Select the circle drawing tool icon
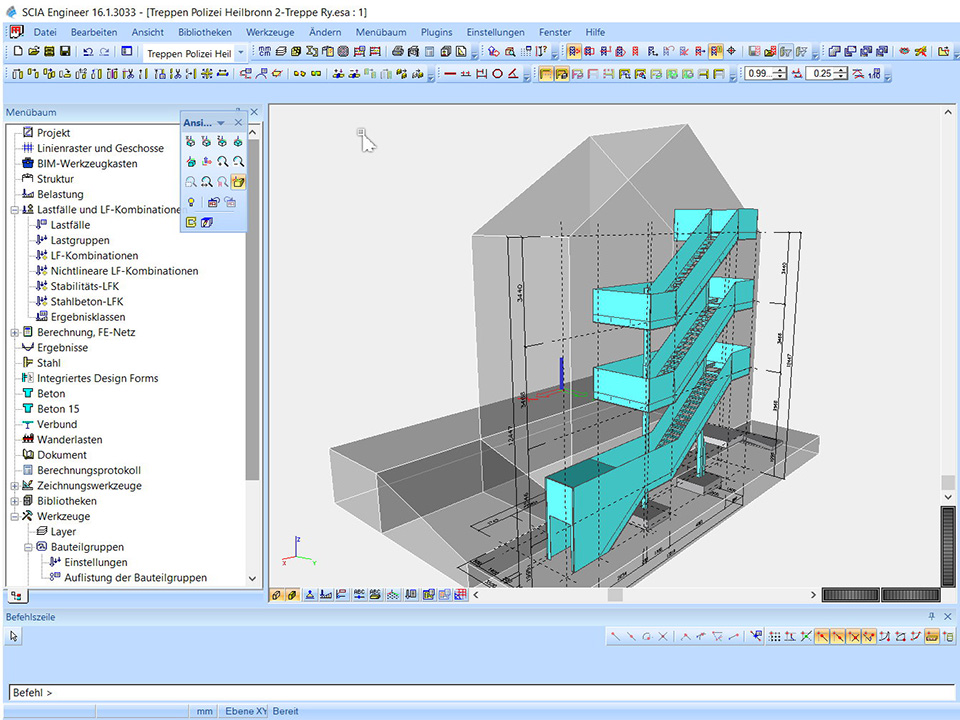Viewport: 960px width, 720px height. [x=497, y=73]
